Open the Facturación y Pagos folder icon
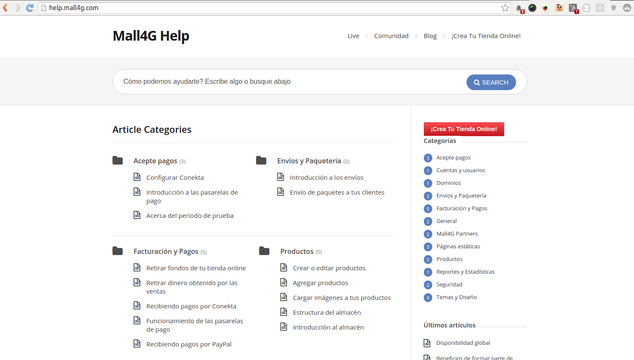The height and width of the screenshot is (360, 634). pos(118,251)
